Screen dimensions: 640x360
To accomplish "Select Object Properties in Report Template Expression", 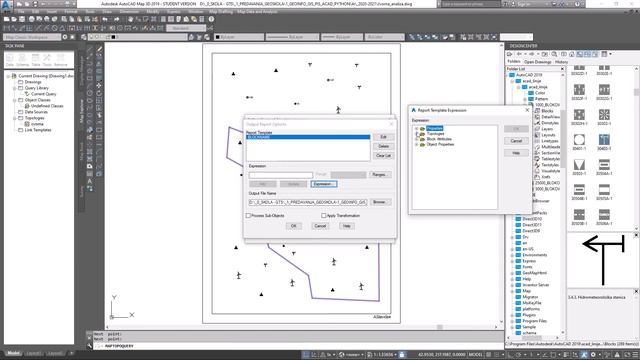I will pos(440,144).
